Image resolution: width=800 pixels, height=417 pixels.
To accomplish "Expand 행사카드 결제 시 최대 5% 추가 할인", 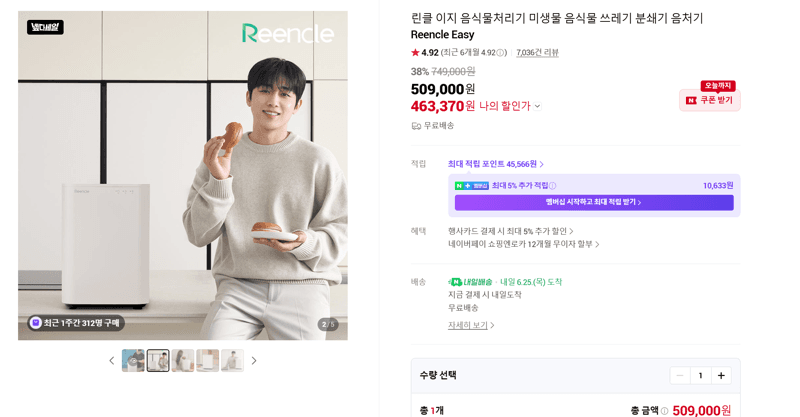I will (511, 231).
